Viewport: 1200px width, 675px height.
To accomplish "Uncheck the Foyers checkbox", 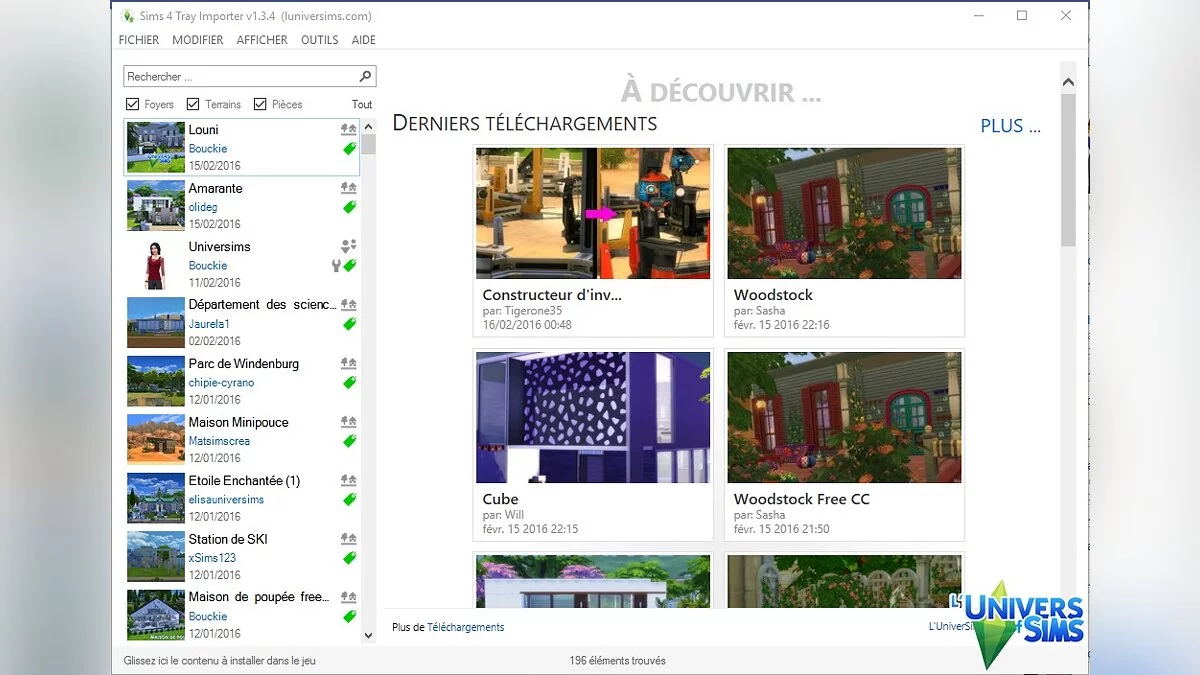I will coord(134,103).
